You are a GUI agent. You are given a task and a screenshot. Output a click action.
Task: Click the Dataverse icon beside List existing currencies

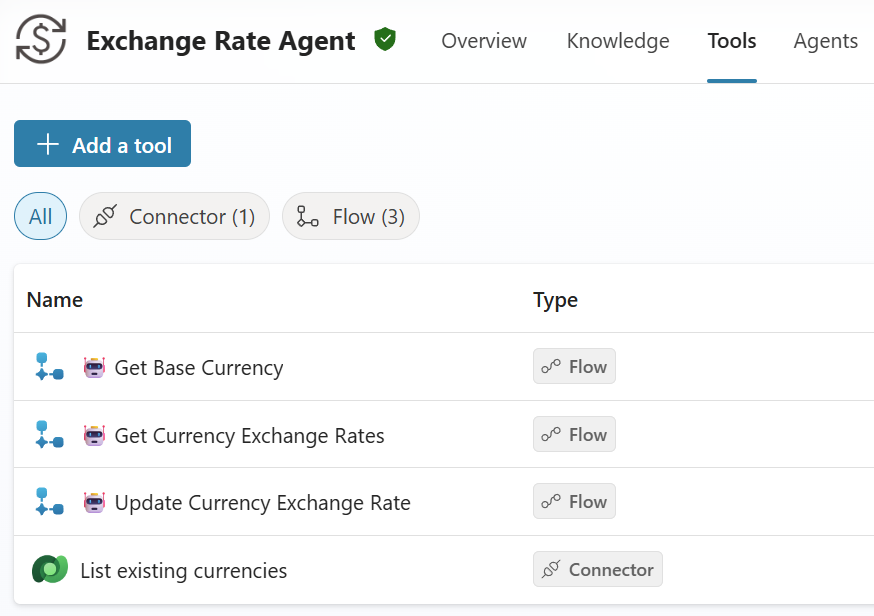pyautogui.click(x=49, y=570)
